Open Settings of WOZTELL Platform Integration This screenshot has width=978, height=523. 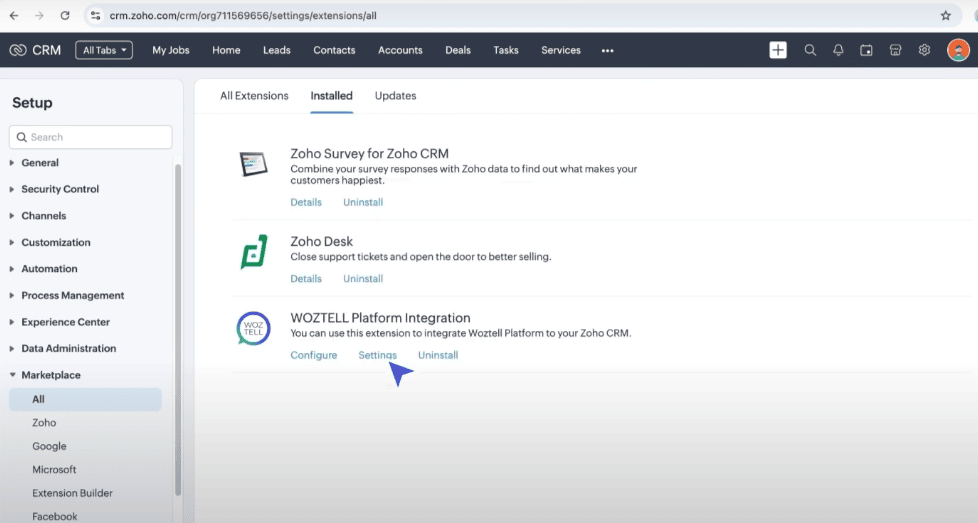click(377, 355)
